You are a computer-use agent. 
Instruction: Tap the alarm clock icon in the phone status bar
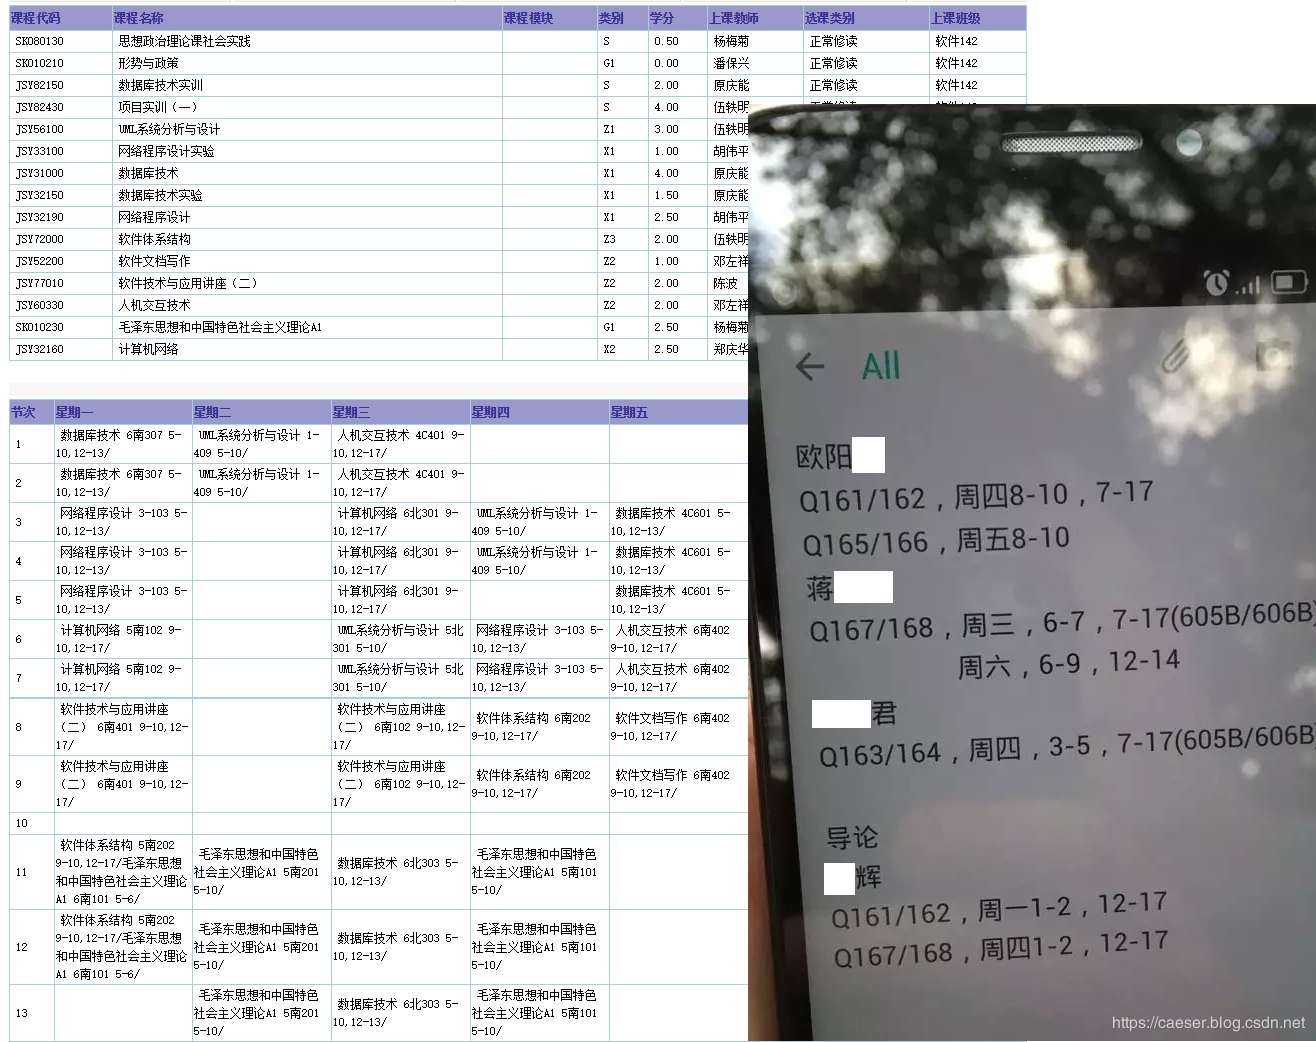1216,283
